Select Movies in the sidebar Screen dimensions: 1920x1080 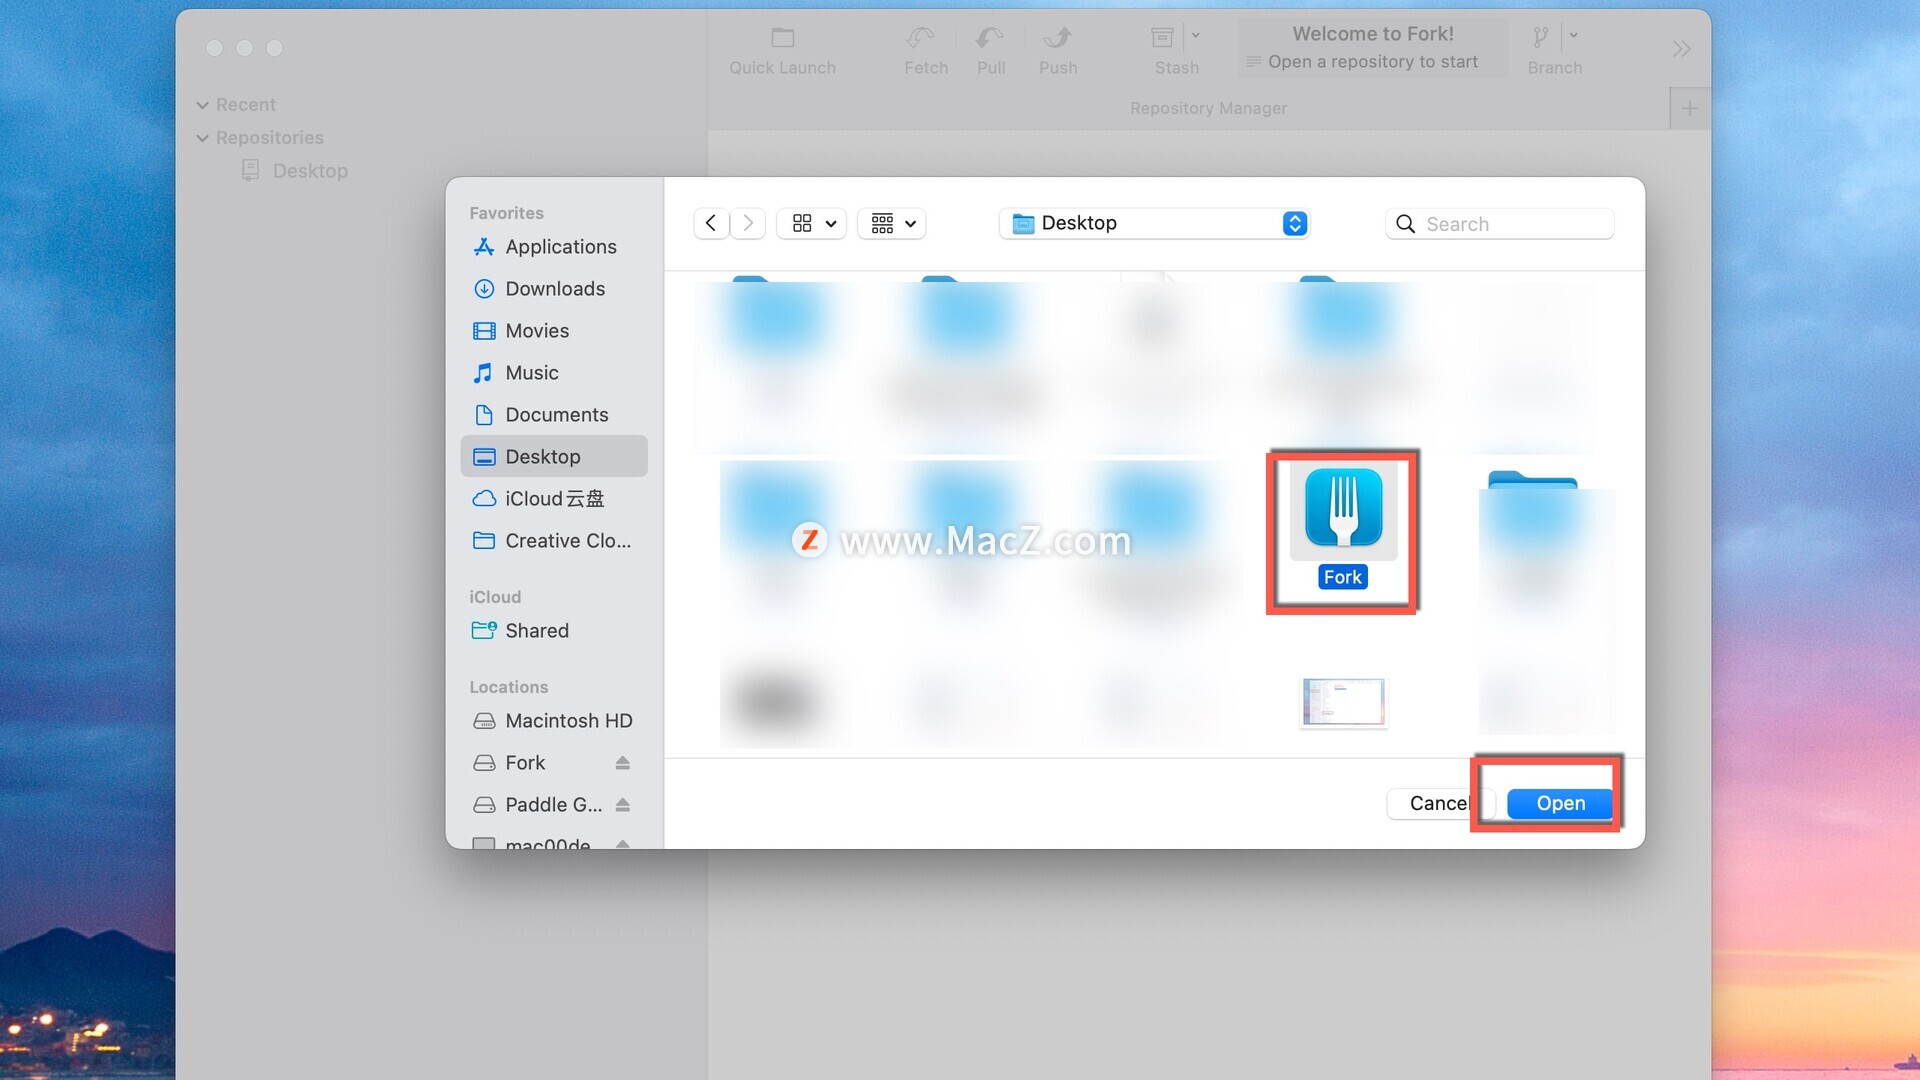click(536, 331)
